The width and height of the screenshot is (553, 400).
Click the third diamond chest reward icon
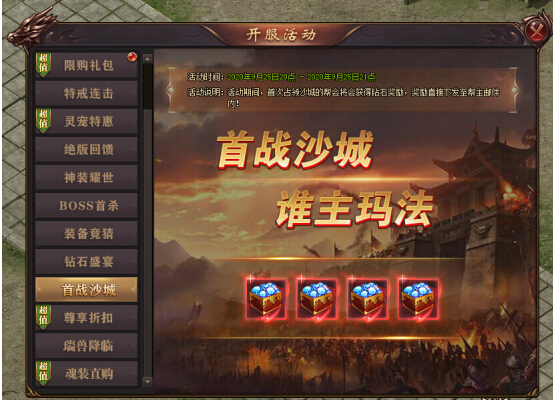tap(367, 299)
